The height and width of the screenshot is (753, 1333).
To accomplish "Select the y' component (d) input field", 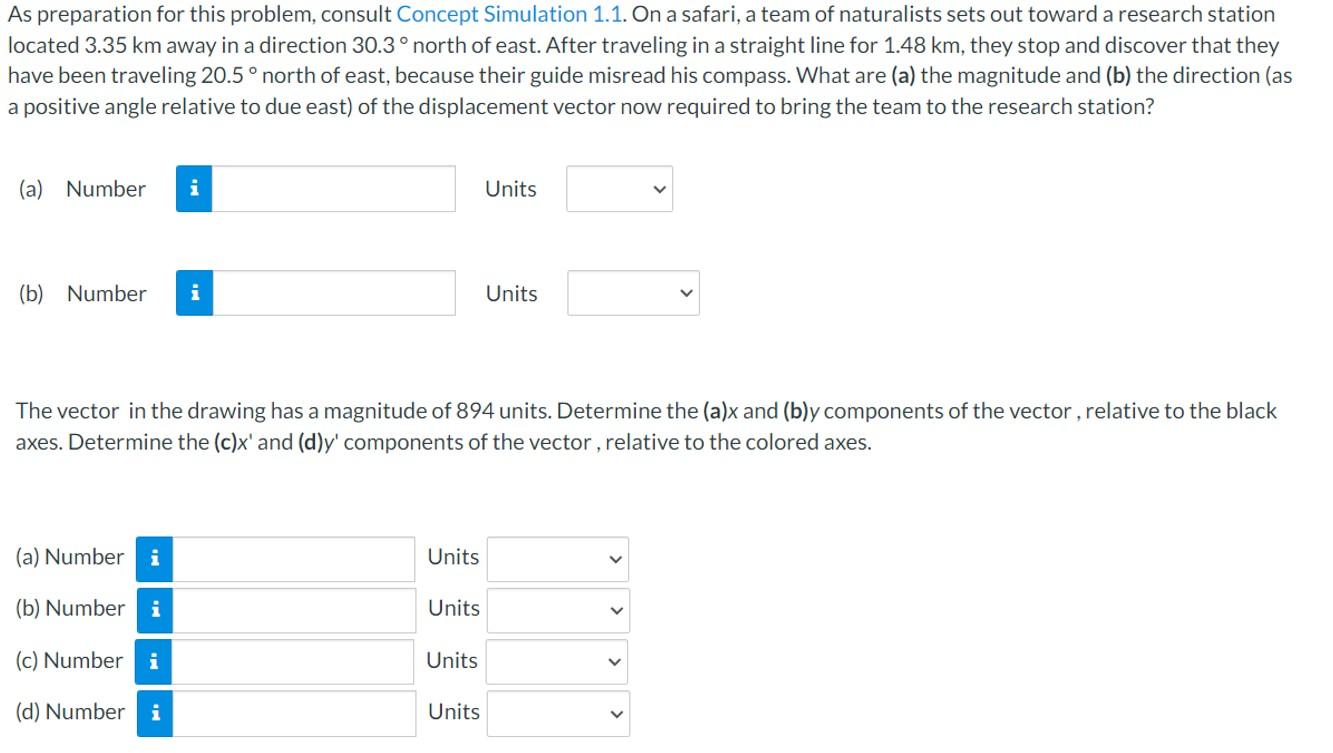I will coord(293,713).
